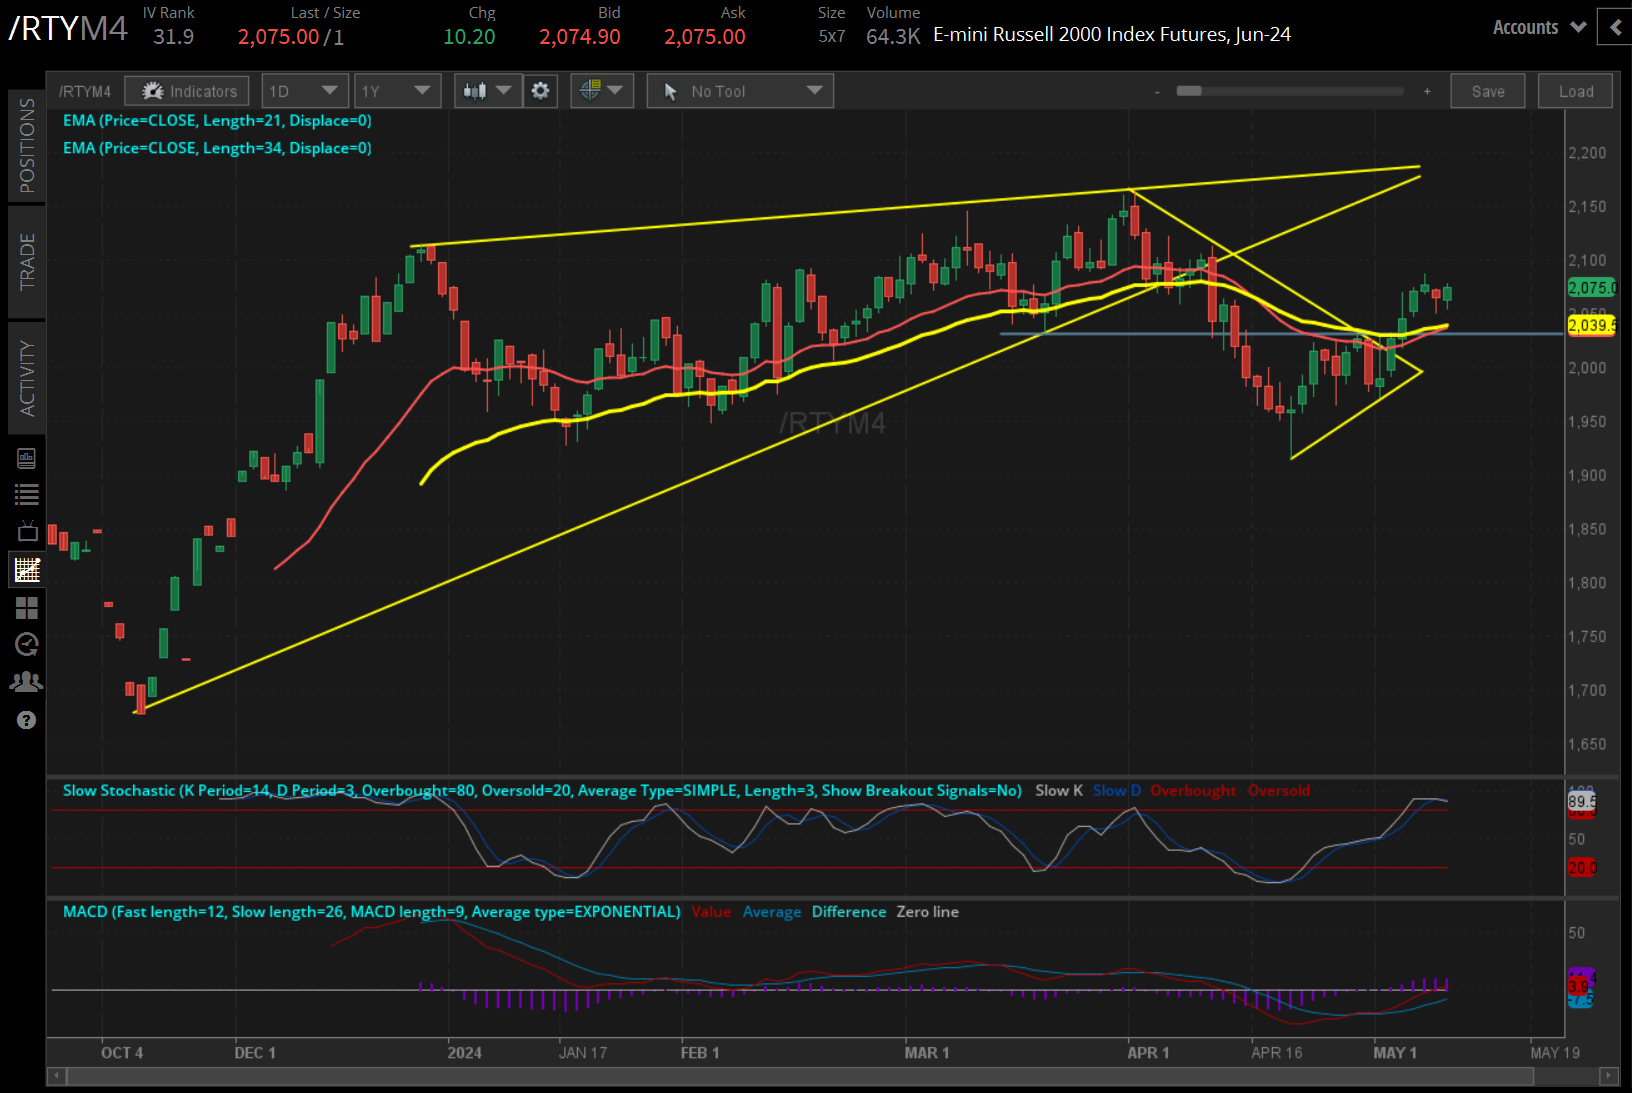Image resolution: width=1632 pixels, height=1093 pixels.
Task: Expand the No Tool drawing dropdown
Action: coord(740,90)
